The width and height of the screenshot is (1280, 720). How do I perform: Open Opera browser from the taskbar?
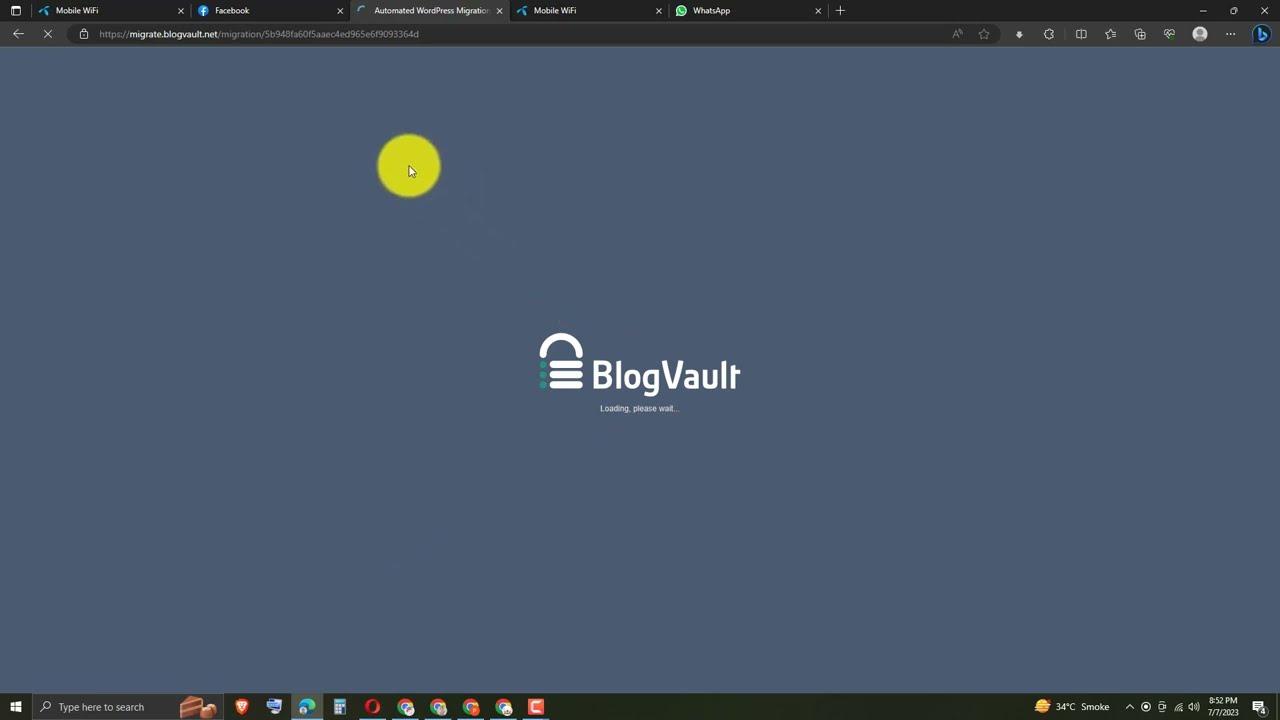tap(372, 707)
